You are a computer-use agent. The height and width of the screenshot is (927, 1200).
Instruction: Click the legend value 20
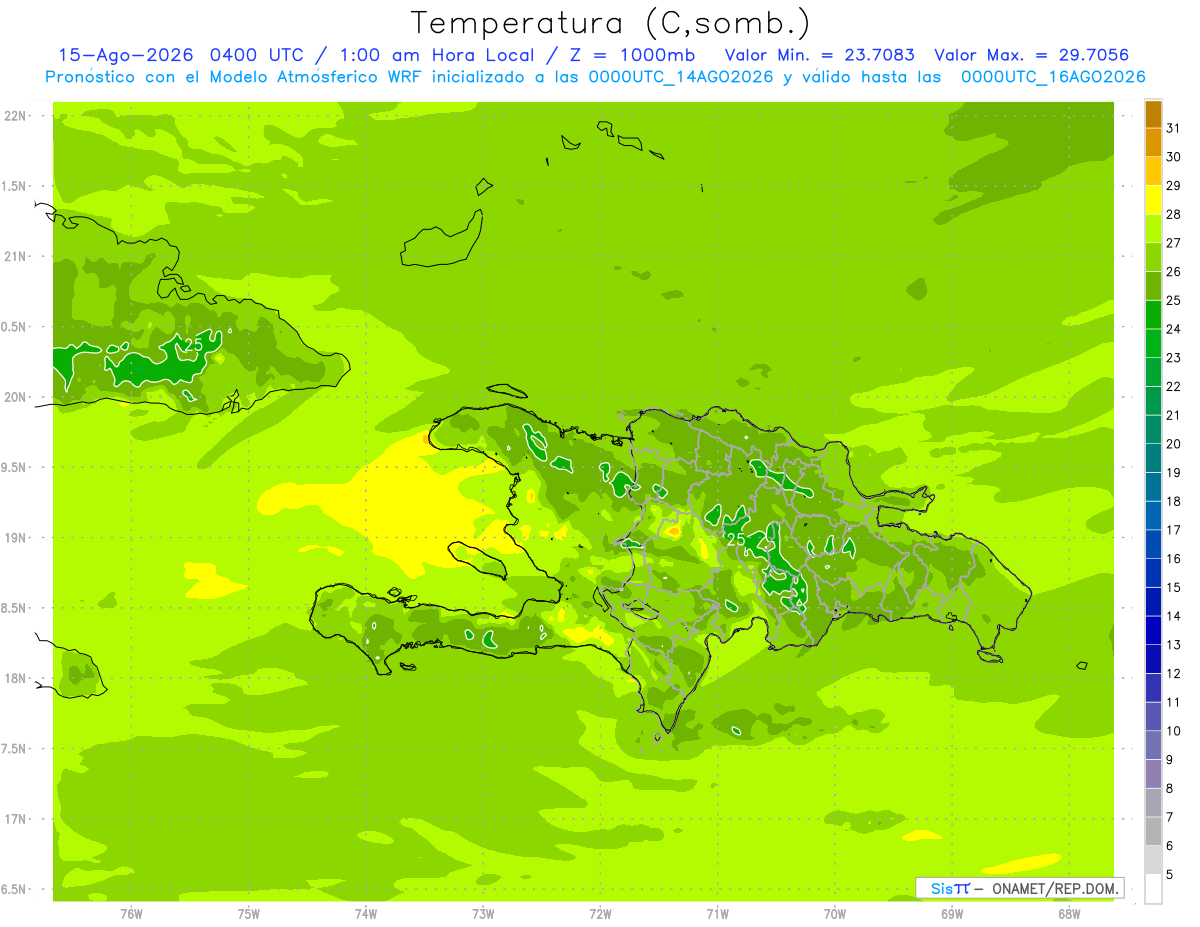click(1174, 444)
